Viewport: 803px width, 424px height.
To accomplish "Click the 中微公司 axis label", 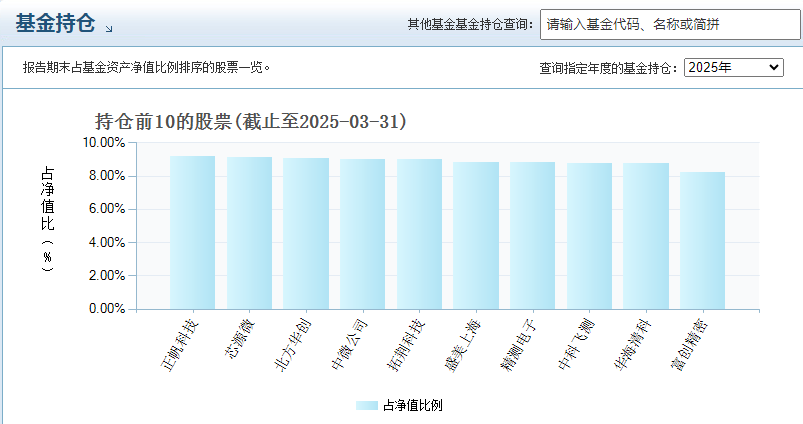I will pyautogui.click(x=349, y=345).
